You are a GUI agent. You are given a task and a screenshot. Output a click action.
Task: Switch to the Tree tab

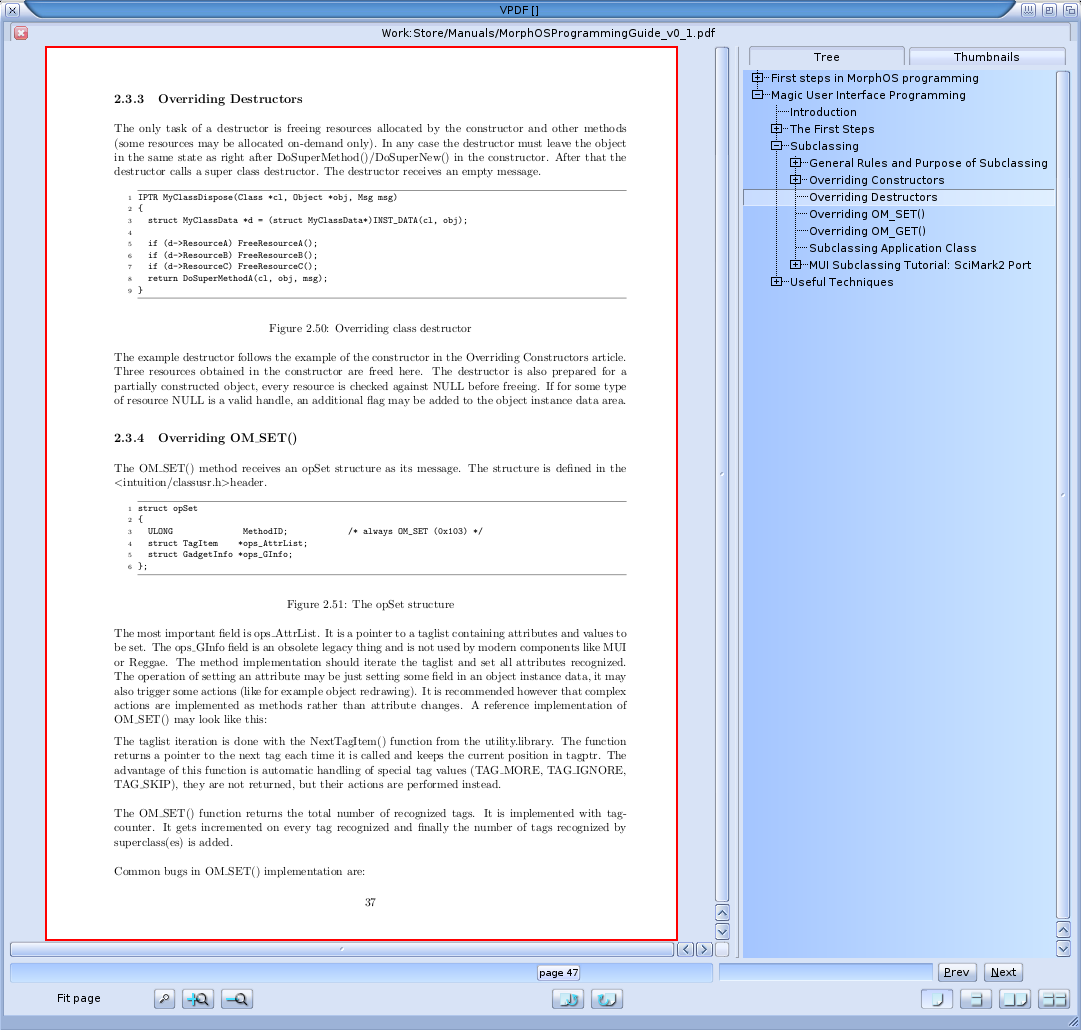pyautogui.click(x=827, y=57)
